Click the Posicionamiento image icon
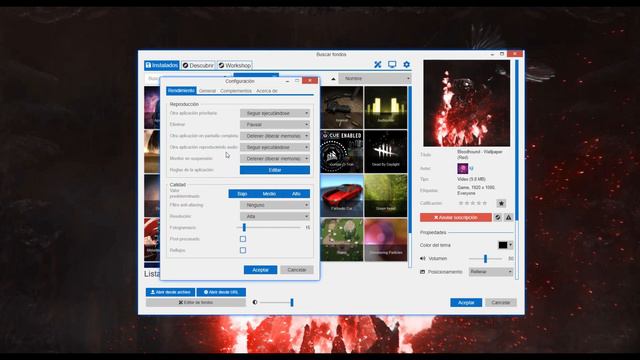640x360 pixels. click(423, 272)
